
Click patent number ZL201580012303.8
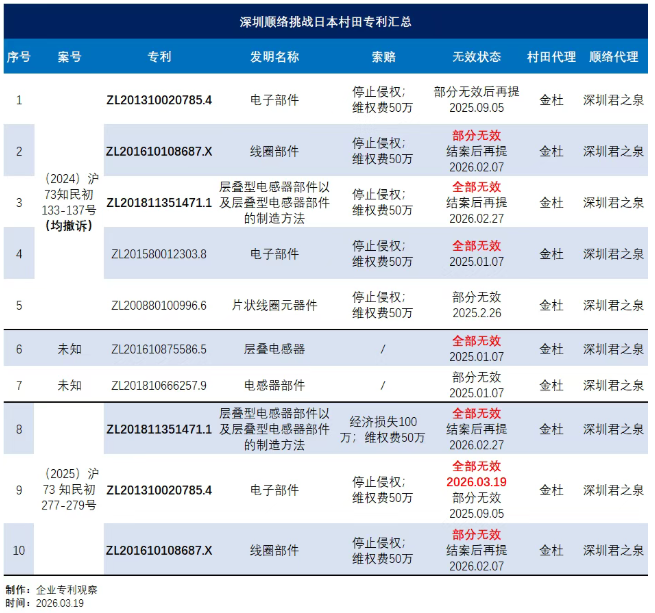159,254
